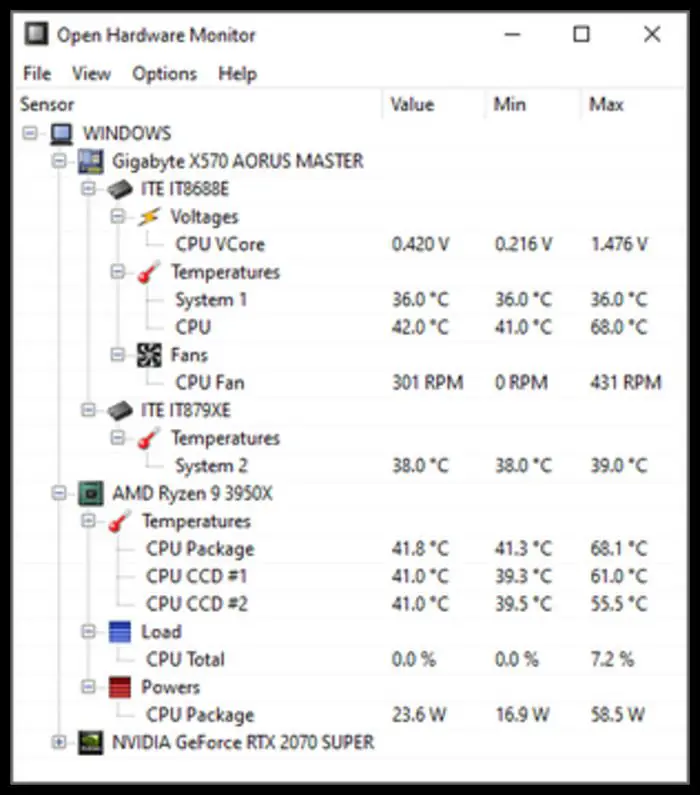This screenshot has width=700, height=795.
Task: Collapse the Load group
Action: 88,631
